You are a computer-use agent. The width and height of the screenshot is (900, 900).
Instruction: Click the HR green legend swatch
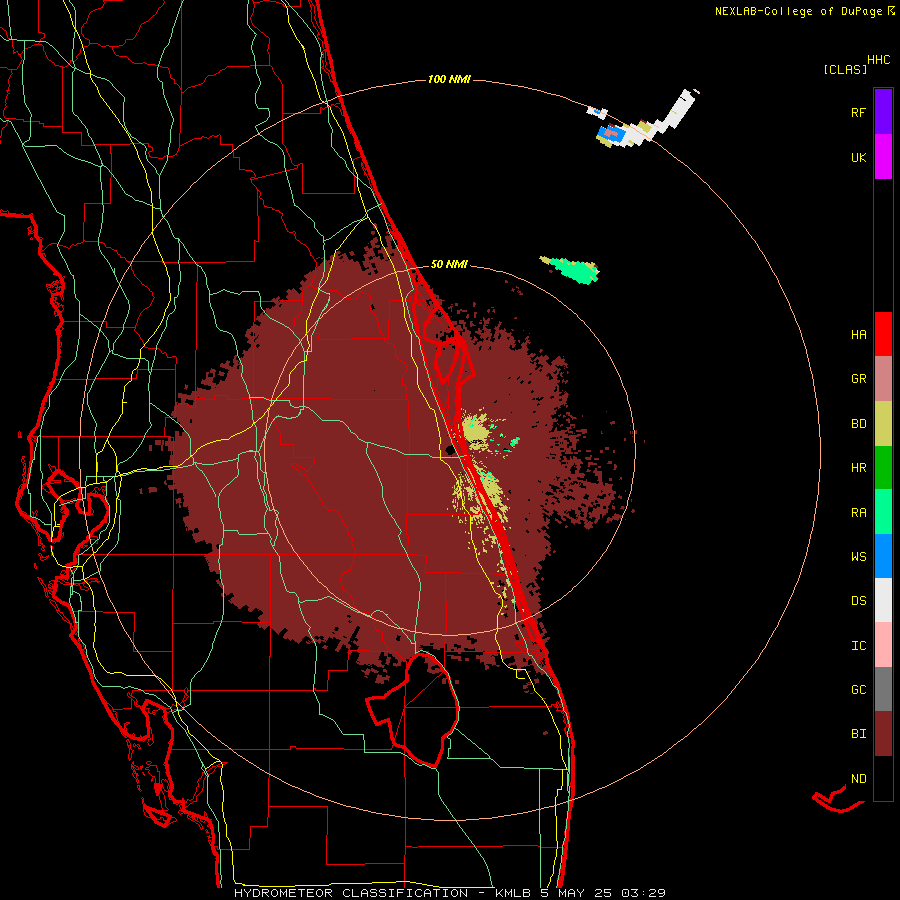[883, 468]
